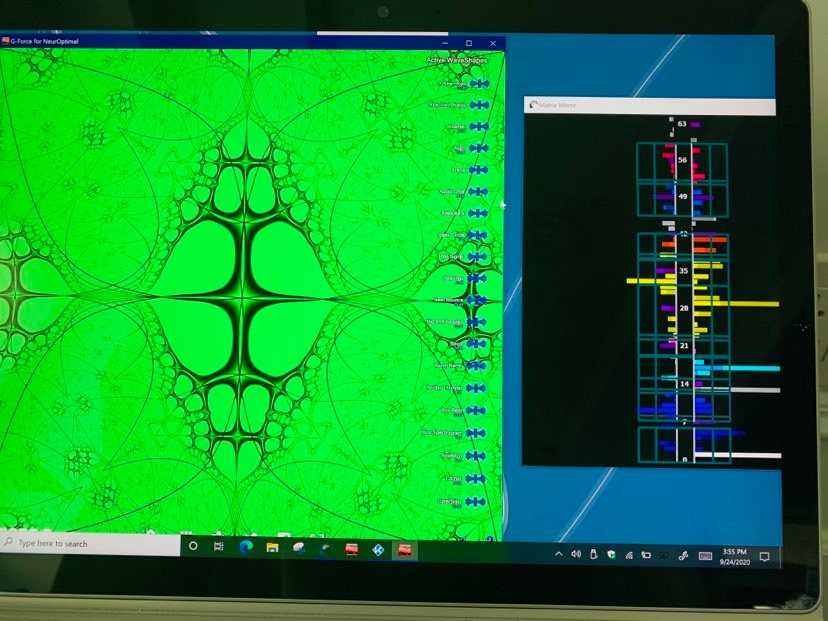Select the 21 frequency label in Matrix Mirror

click(684, 346)
